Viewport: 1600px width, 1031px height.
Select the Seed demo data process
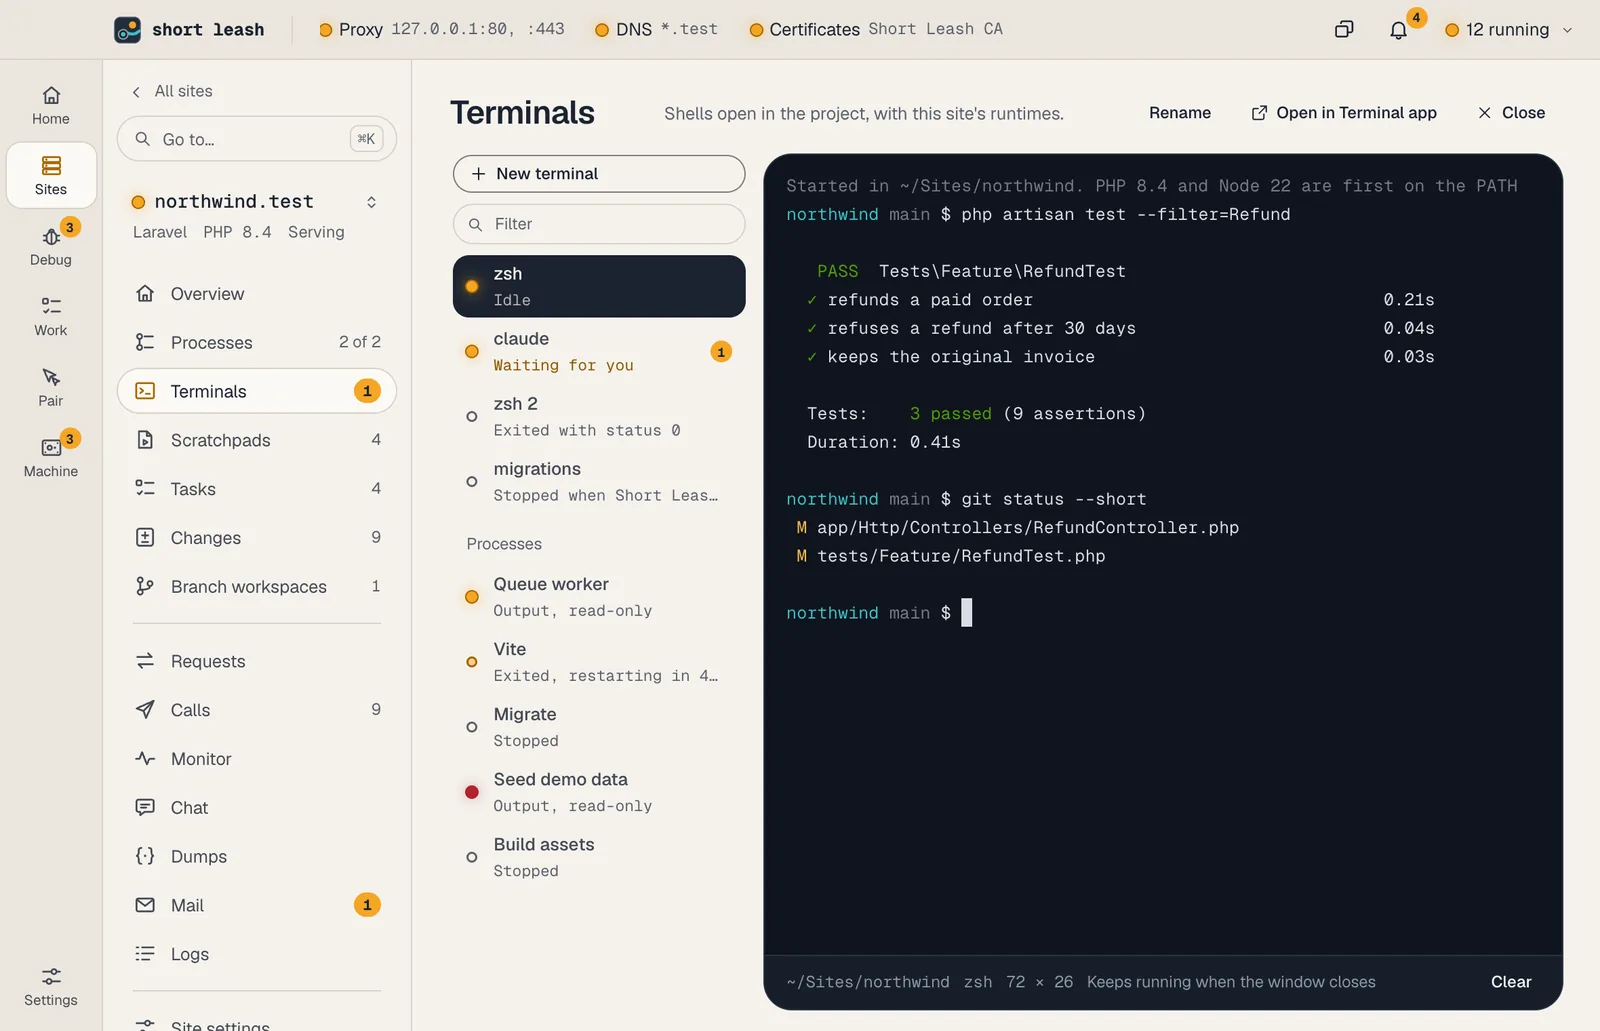pos(599,792)
